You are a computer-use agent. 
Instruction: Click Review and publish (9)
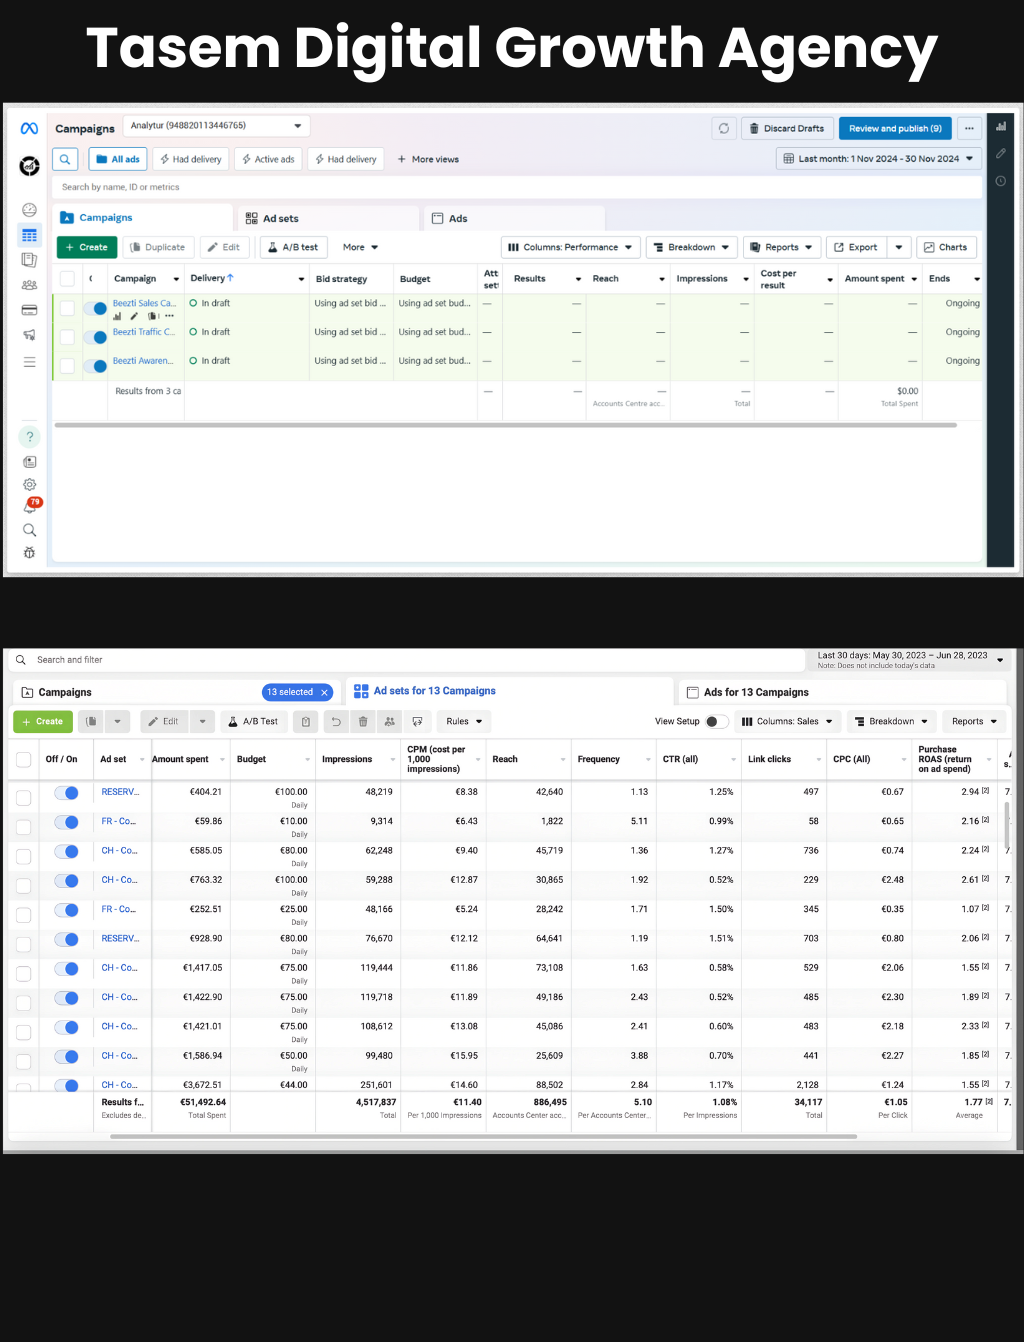tap(895, 128)
